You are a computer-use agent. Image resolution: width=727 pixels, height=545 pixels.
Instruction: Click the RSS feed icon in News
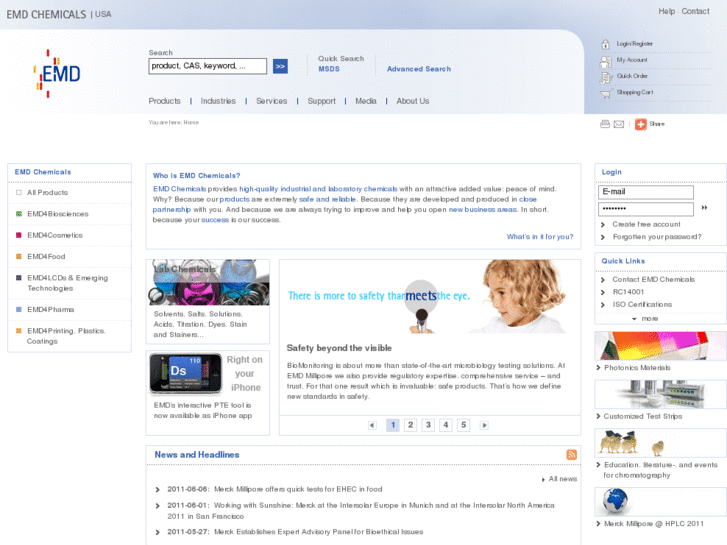click(x=572, y=455)
